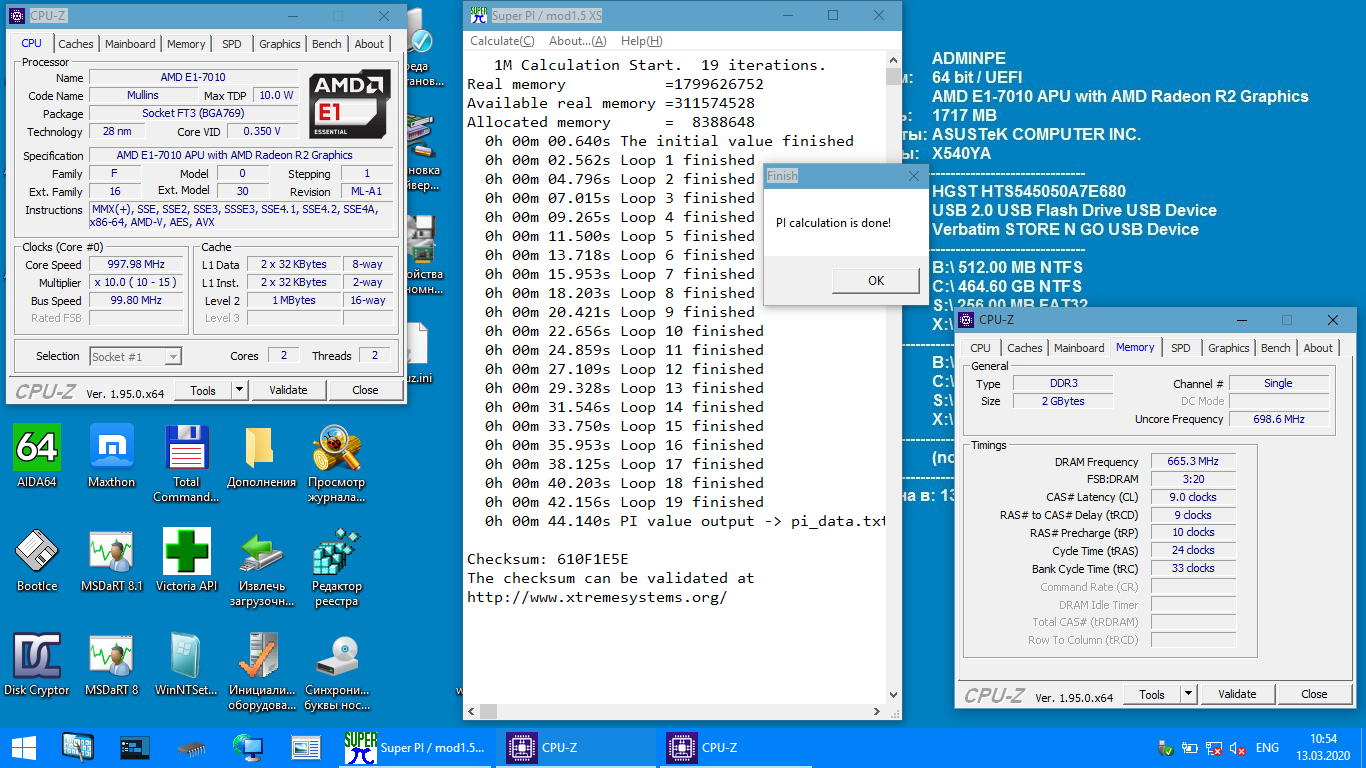Click Validate in lower-right CPU-Z window

point(1237,694)
